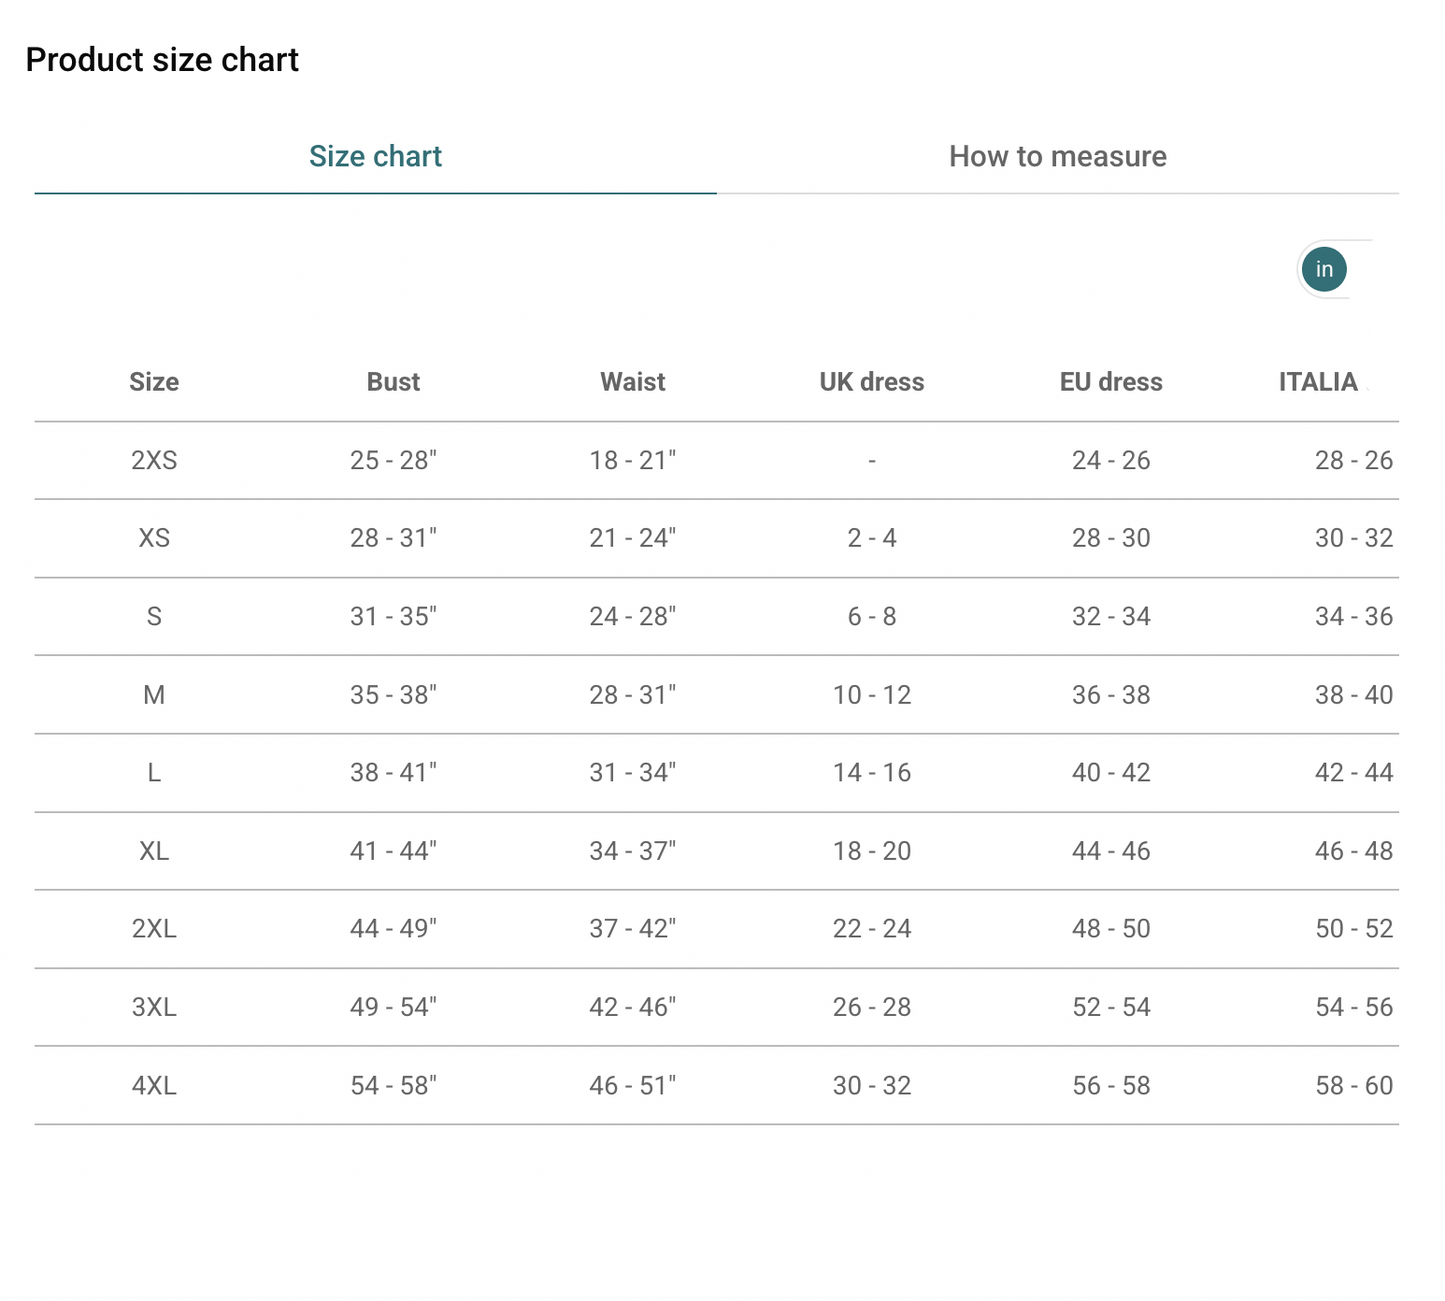
Task: Select the 4XL size row label
Action: click(154, 1086)
